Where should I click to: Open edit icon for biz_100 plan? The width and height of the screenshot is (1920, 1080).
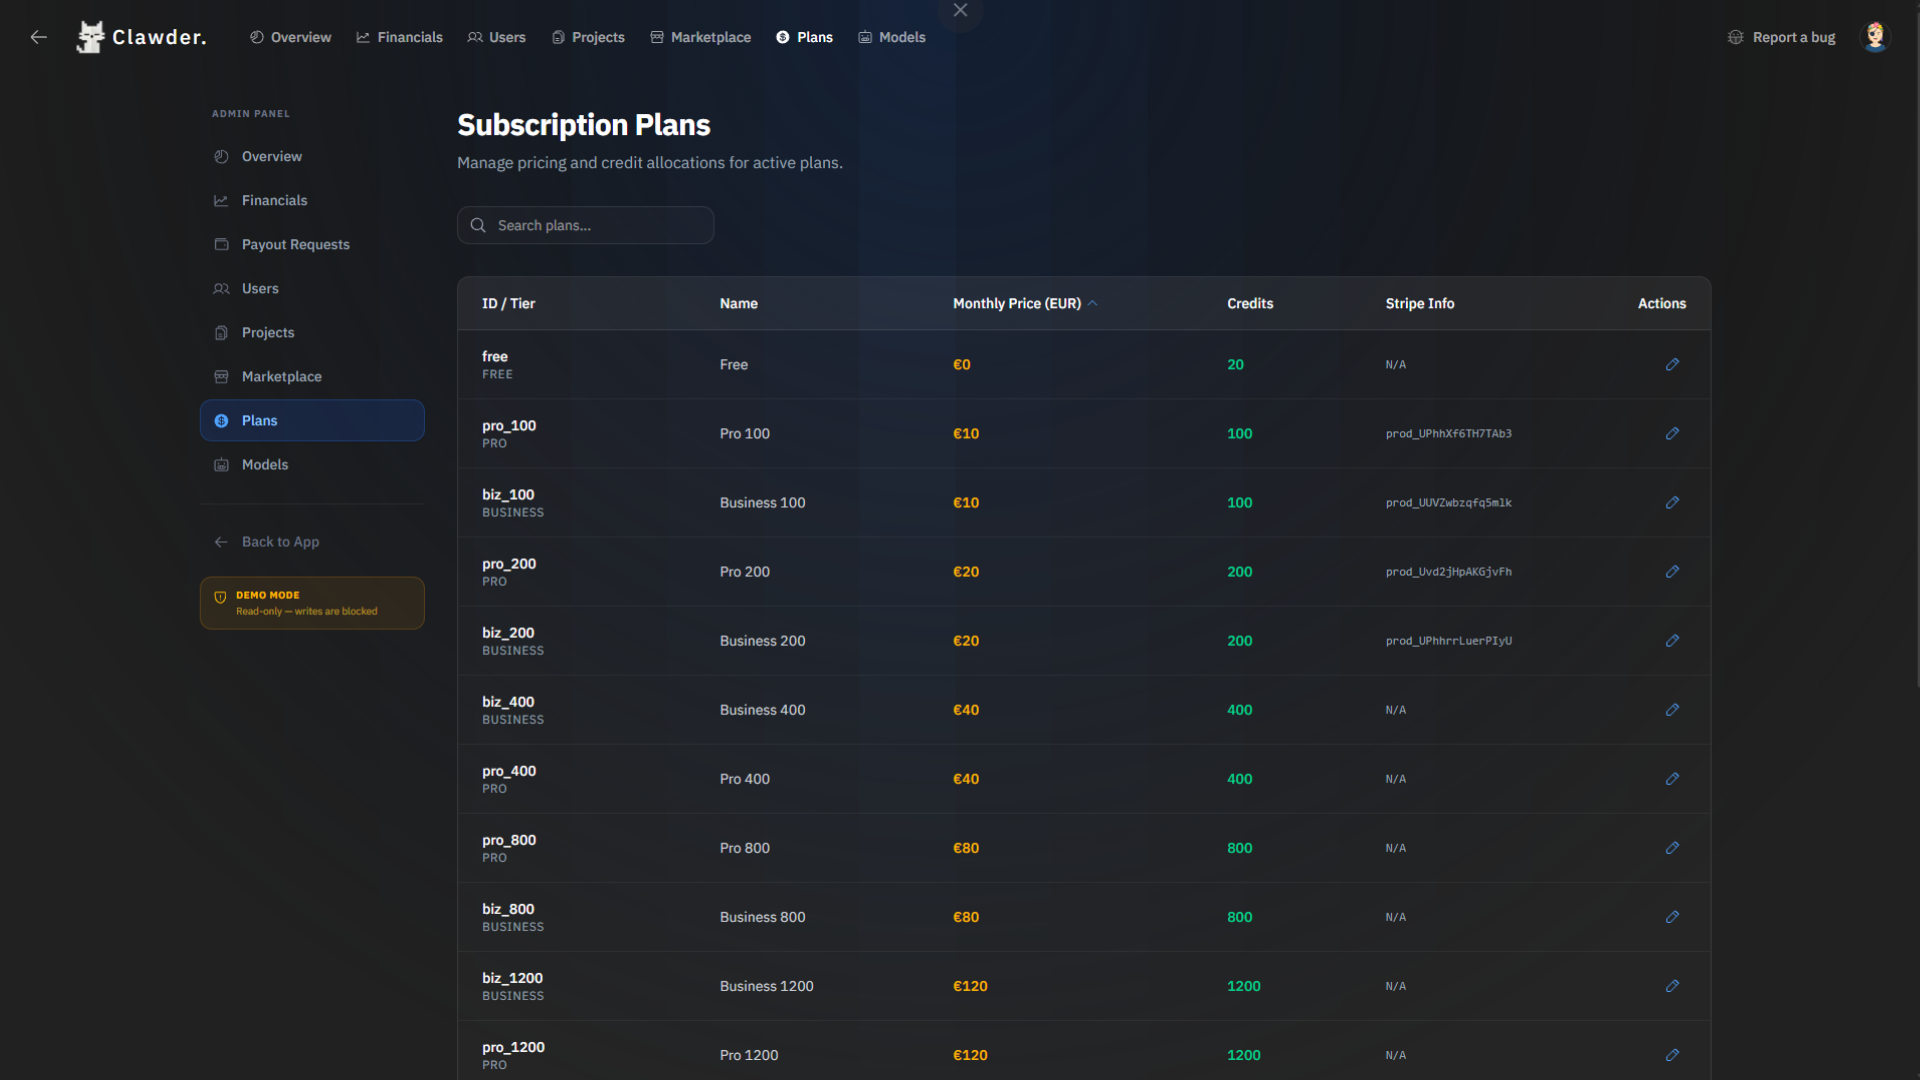pos(1672,503)
